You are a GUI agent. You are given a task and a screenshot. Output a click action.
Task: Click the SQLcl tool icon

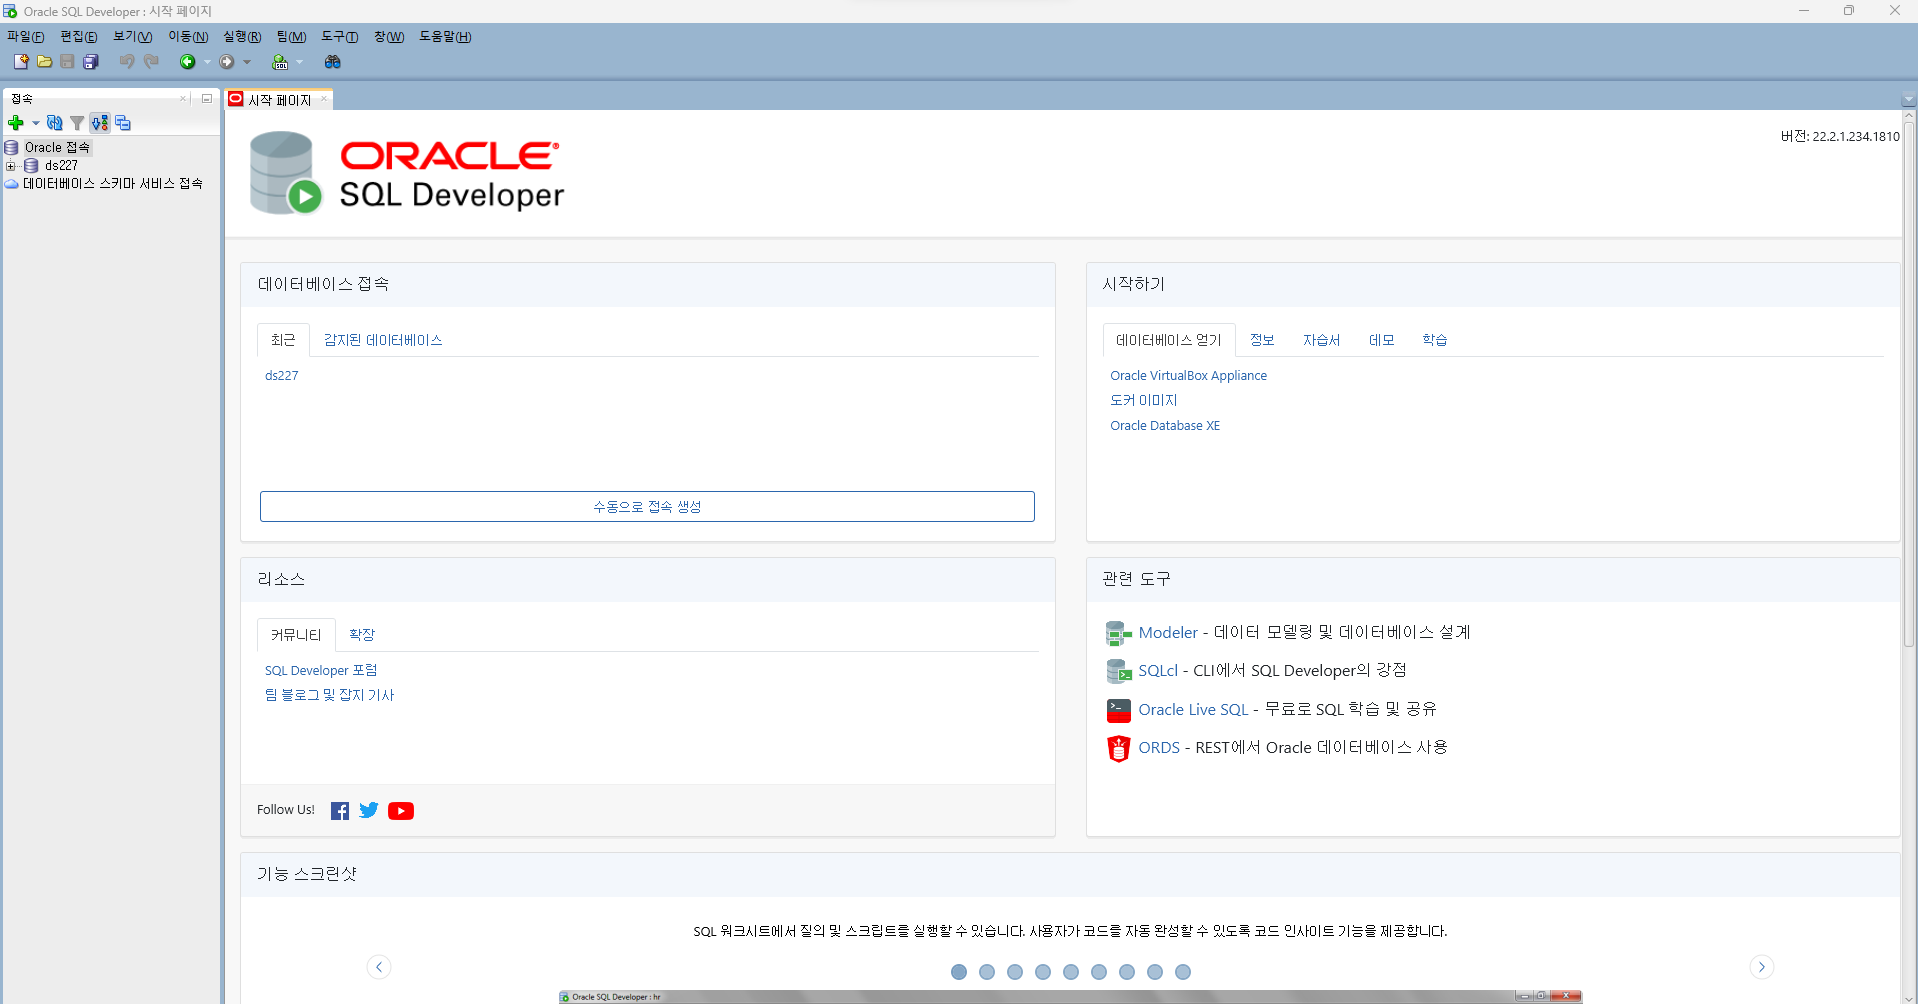pos(1118,671)
